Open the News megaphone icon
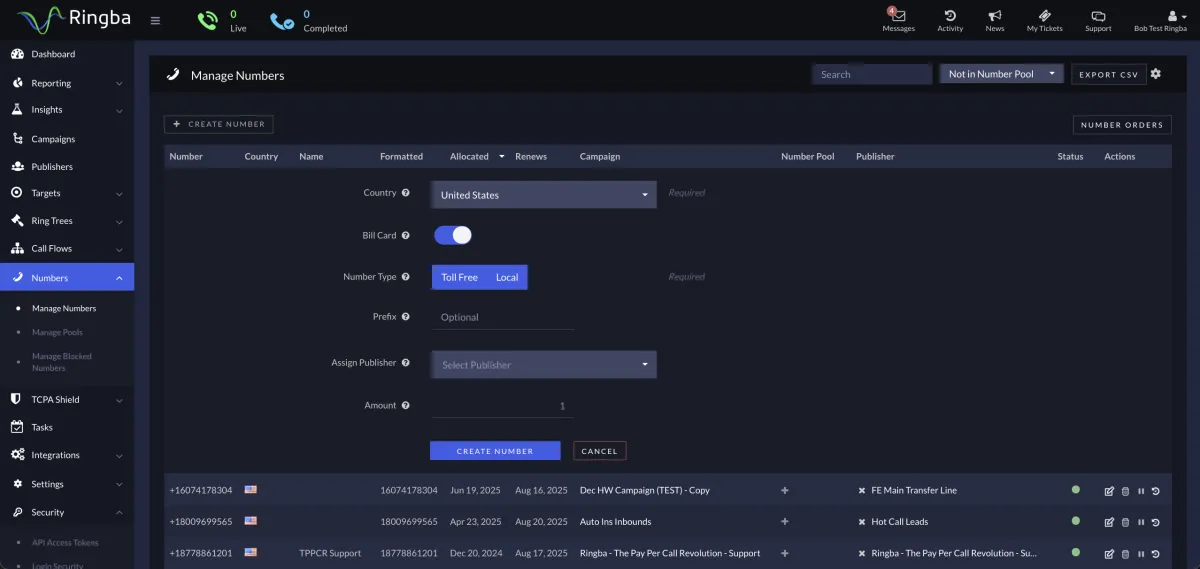 click(x=994, y=16)
